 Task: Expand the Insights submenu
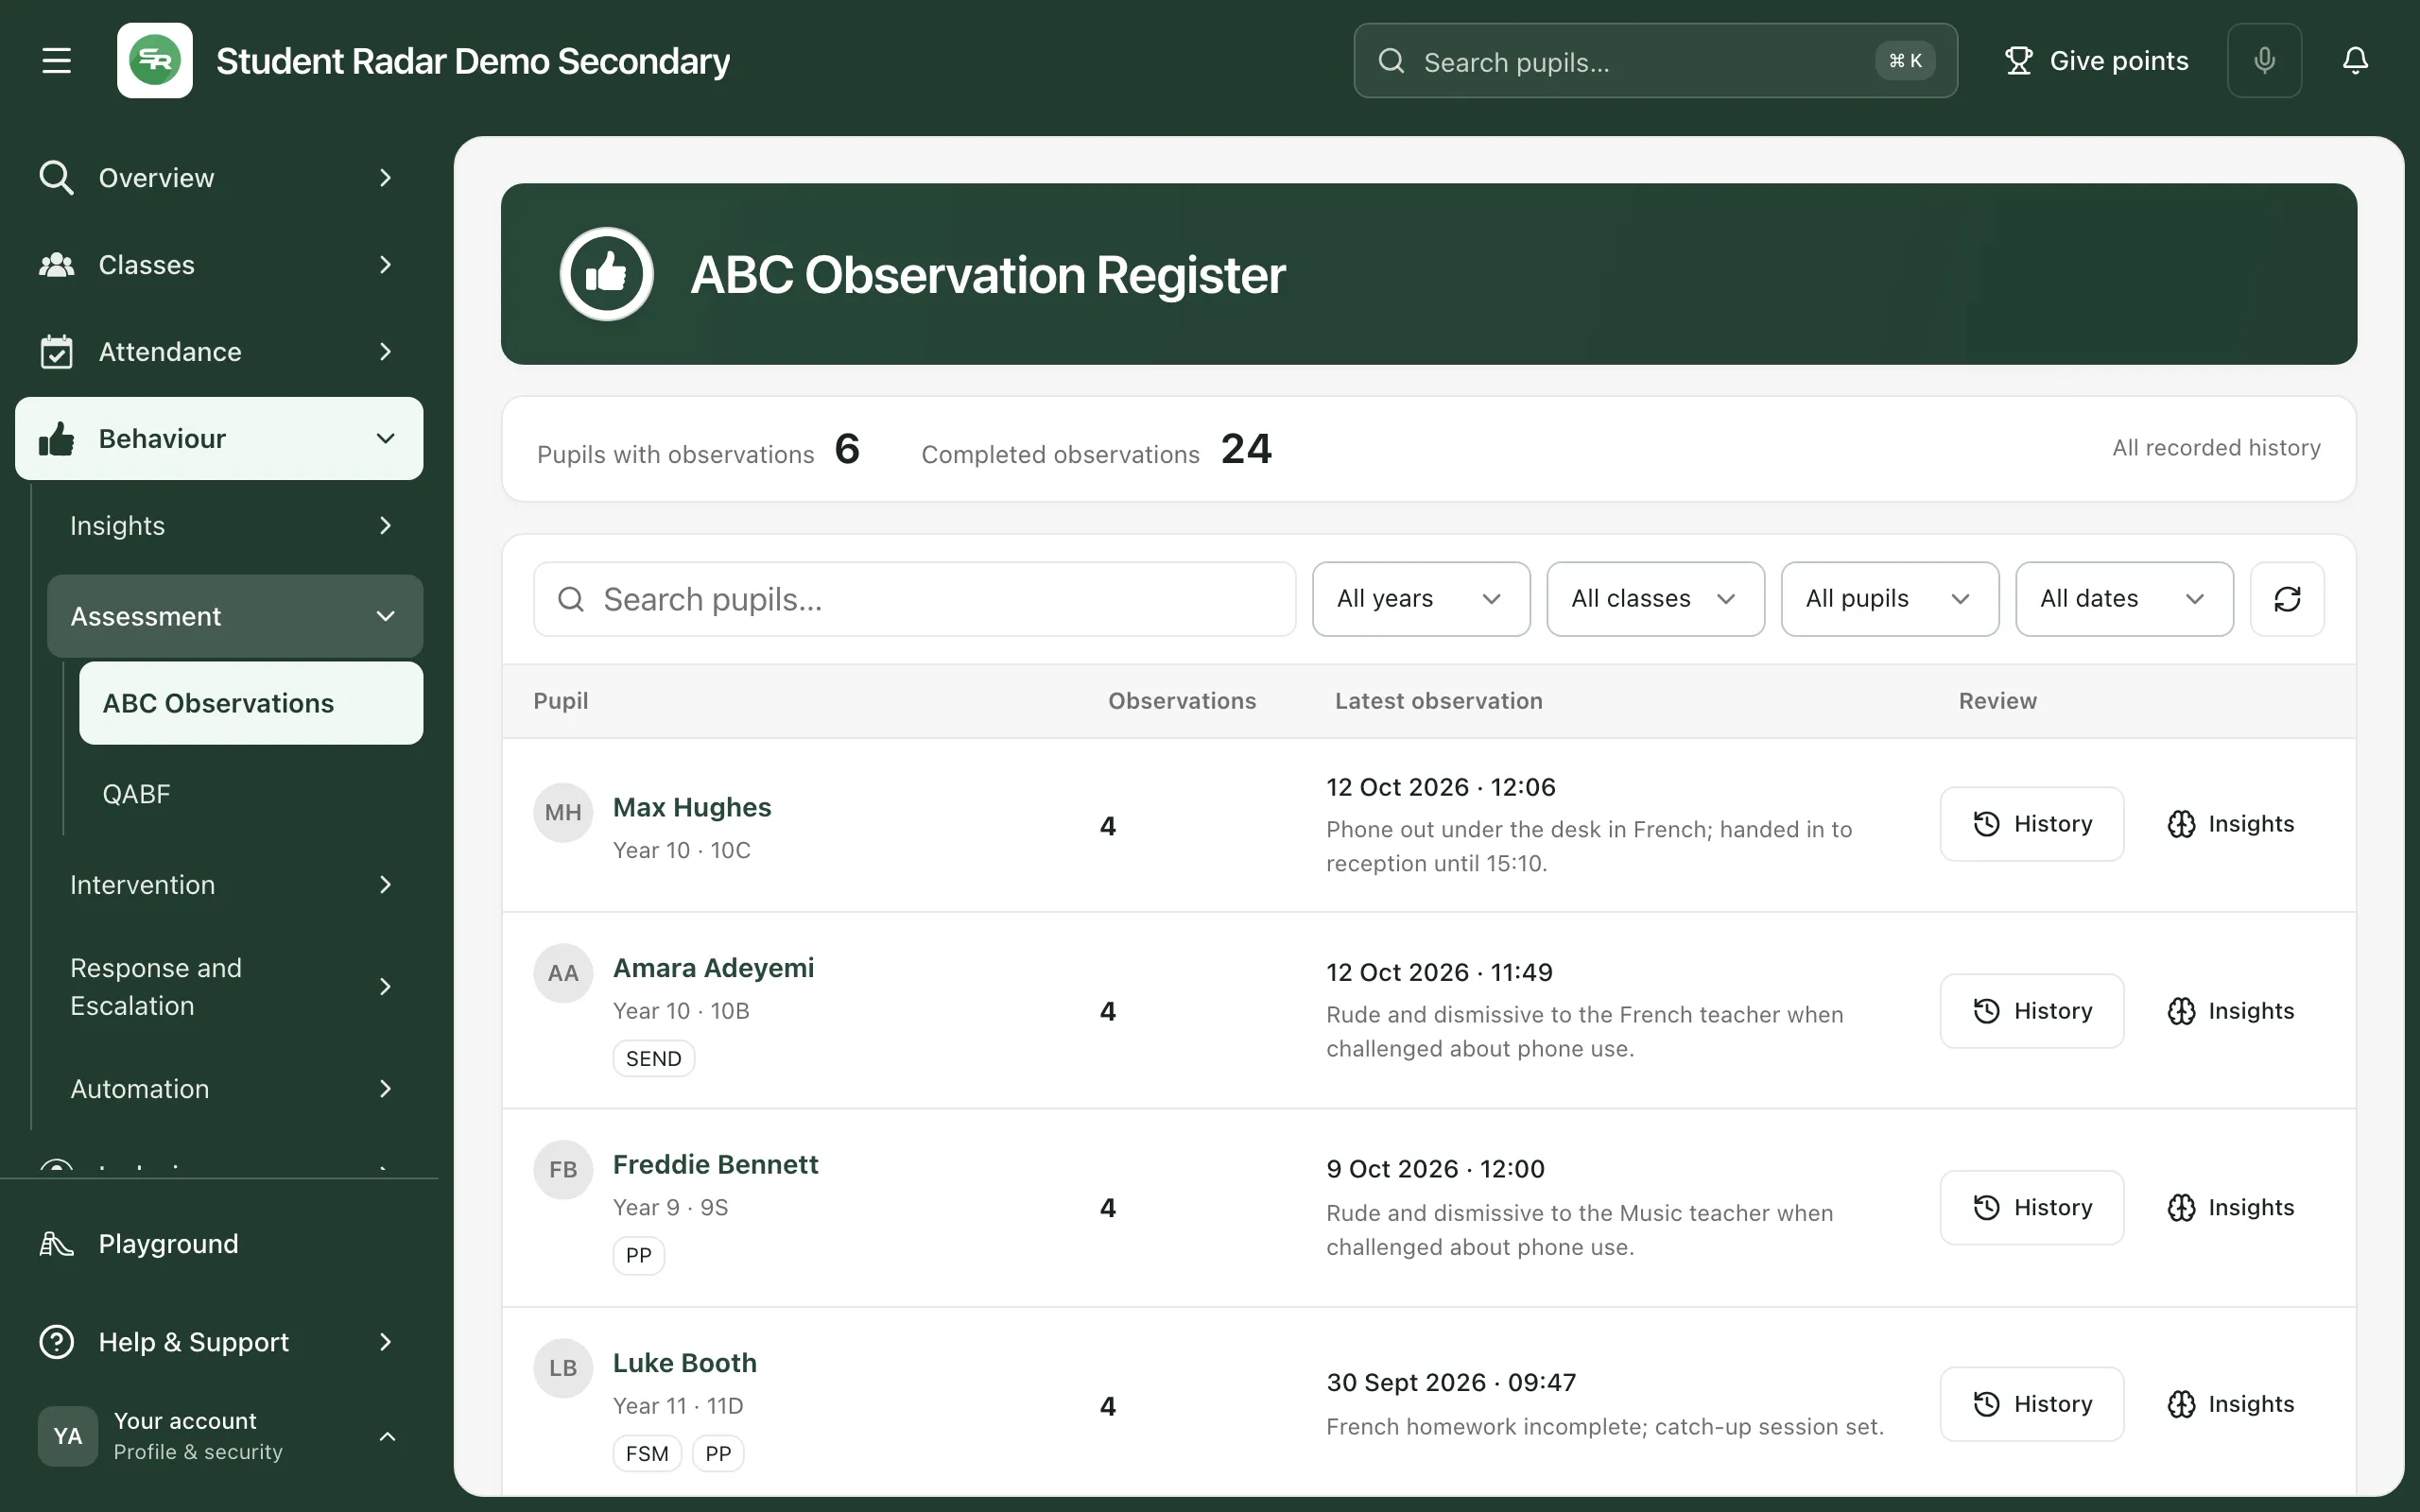click(385, 525)
